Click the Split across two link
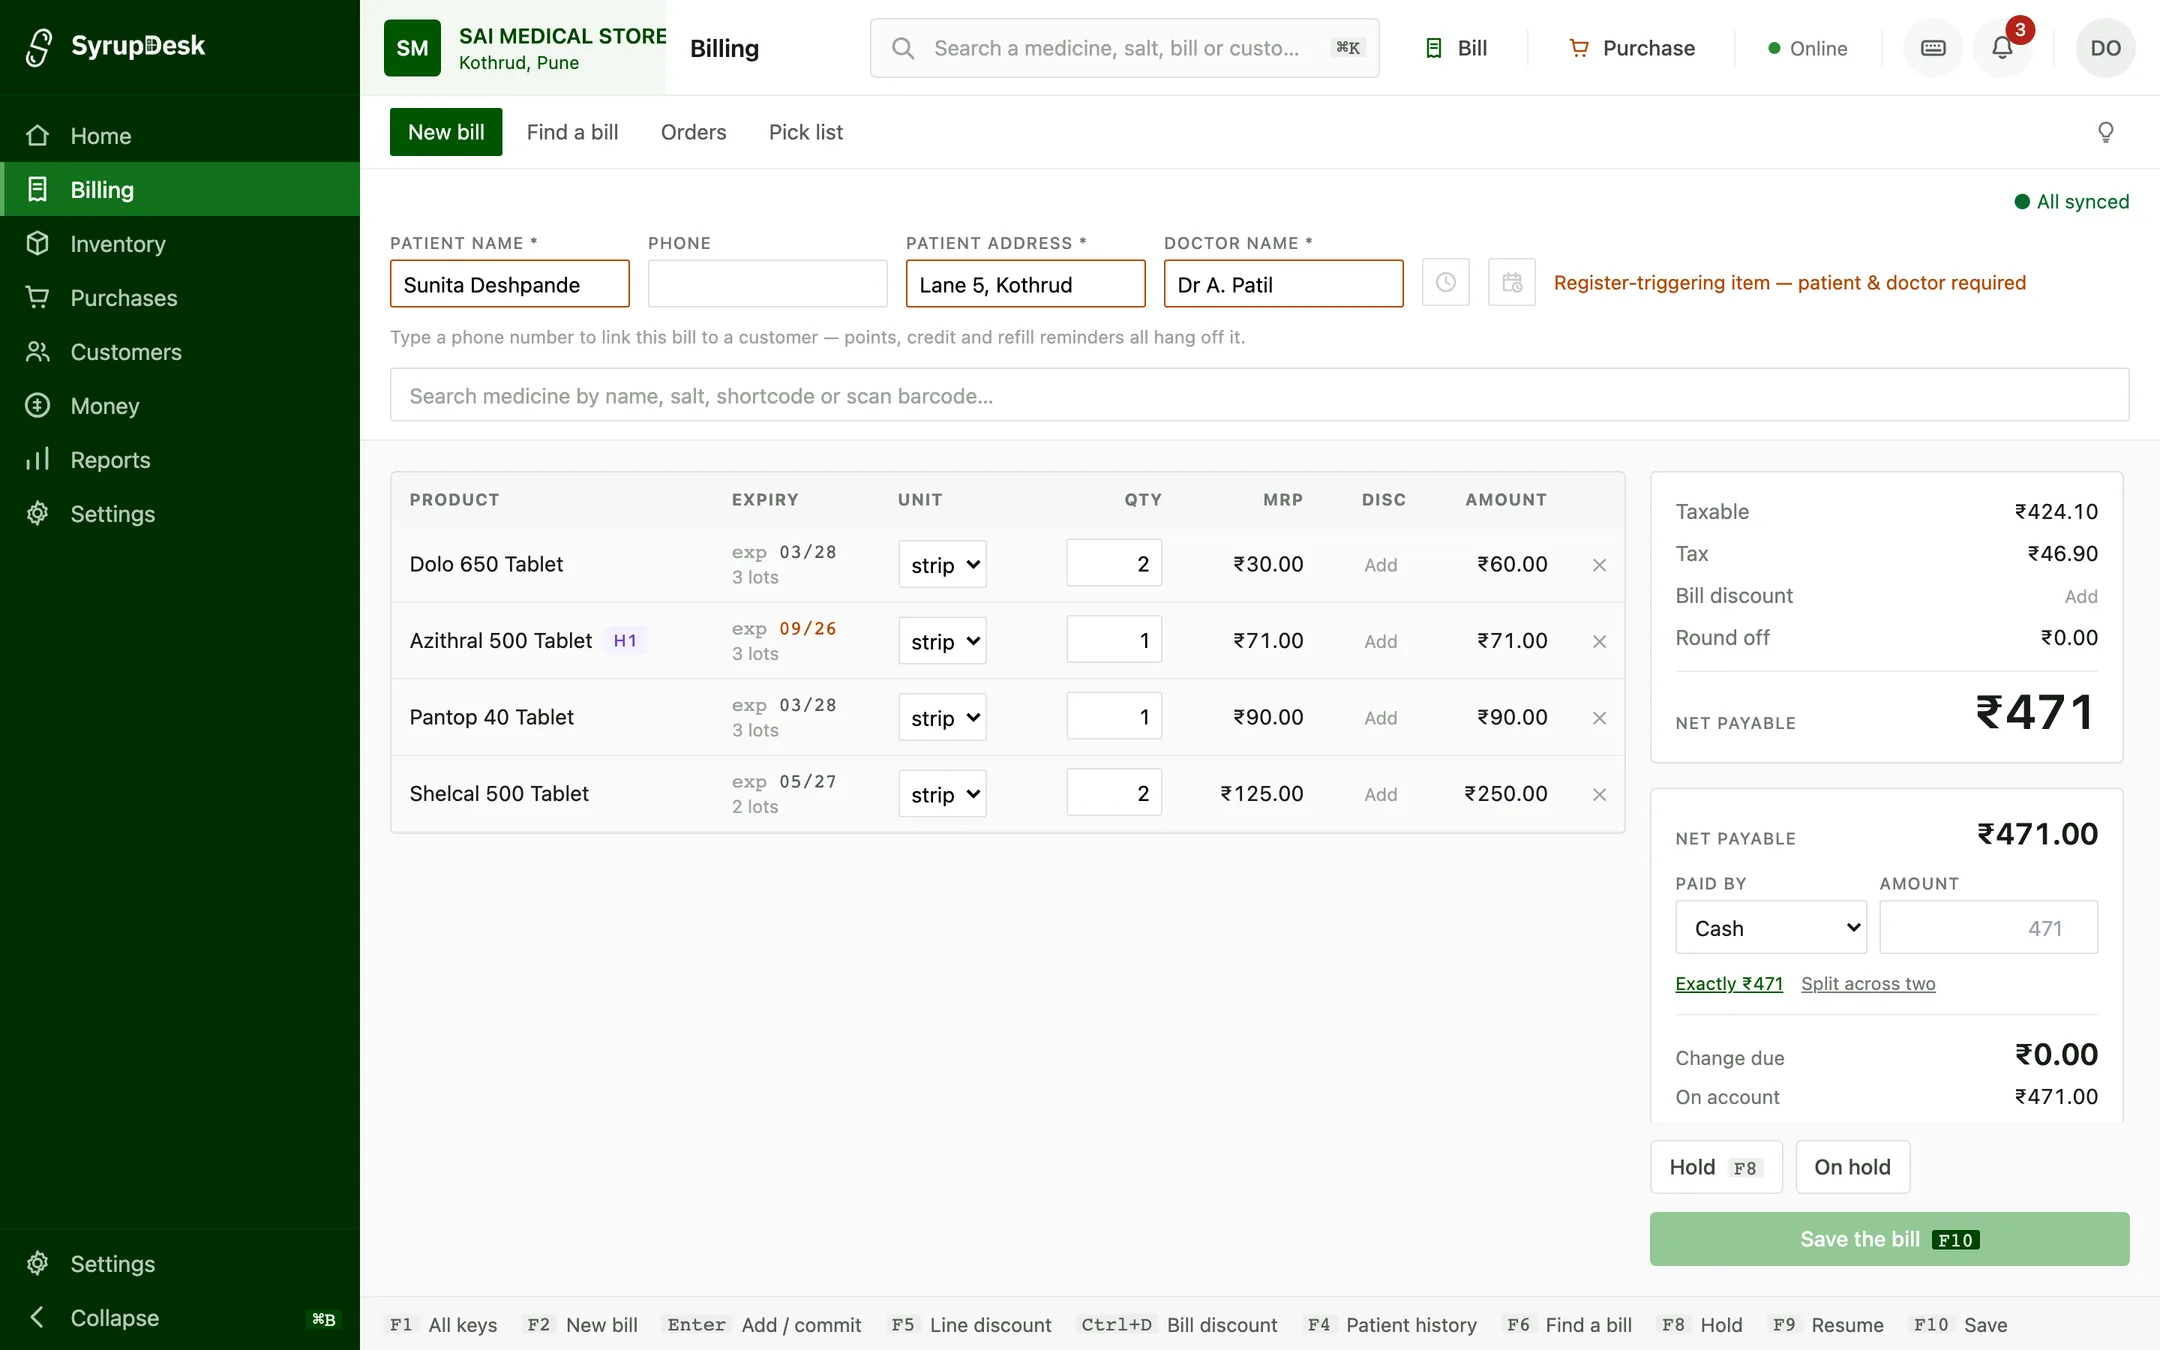Viewport: 2160px width, 1350px height. [x=1868, y=984]
